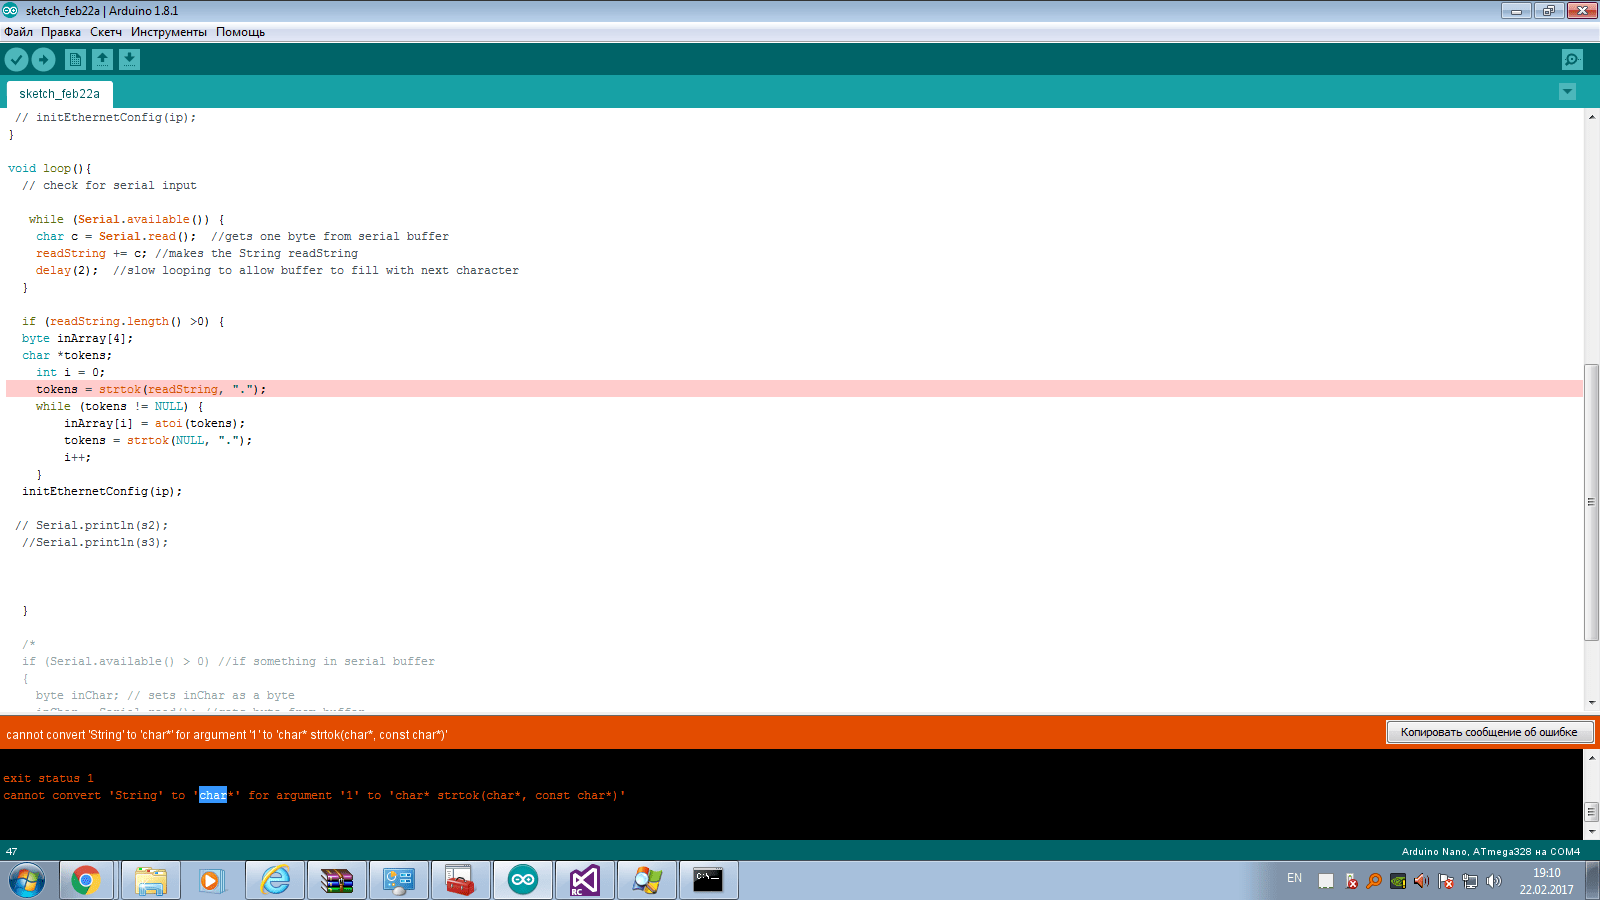Open the Файл menu
The height and width of the screenshot is (900, 1600).
(x=16, y=31)
